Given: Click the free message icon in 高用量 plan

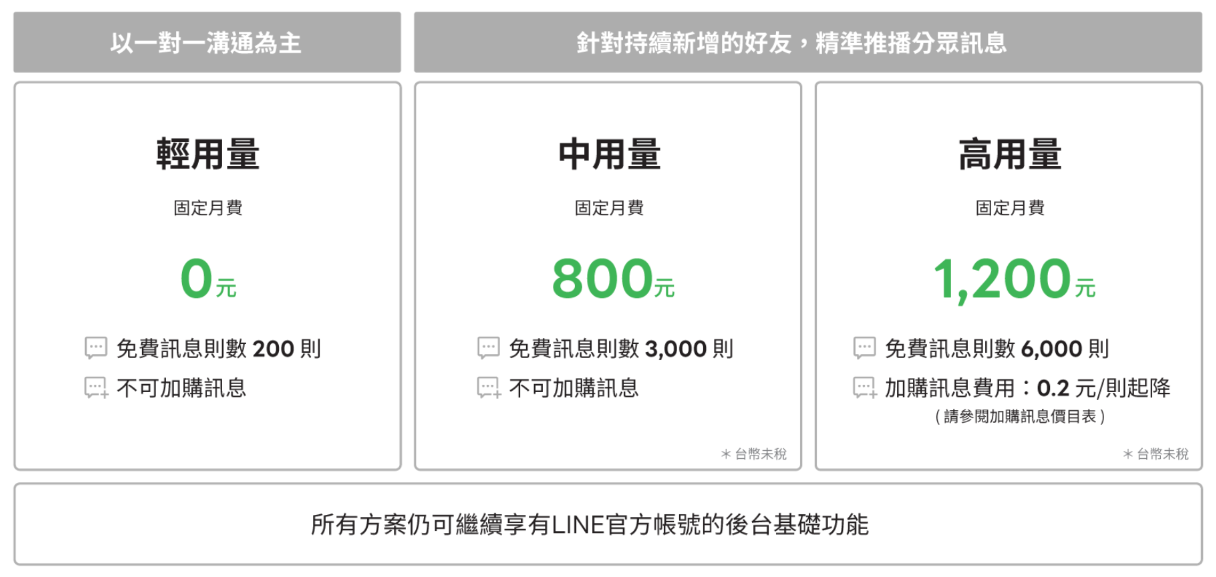Looking at the screenshot, I should [x=864, y=349].
